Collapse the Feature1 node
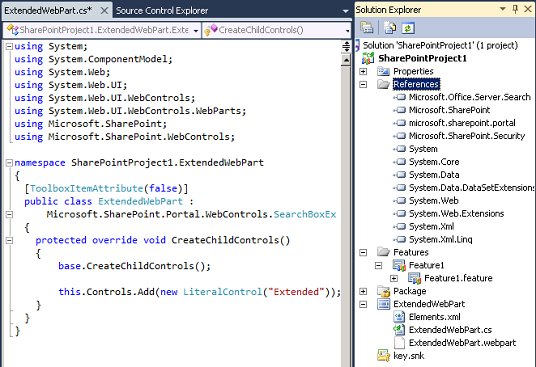 pyautogui.click(x=378, y=266)
